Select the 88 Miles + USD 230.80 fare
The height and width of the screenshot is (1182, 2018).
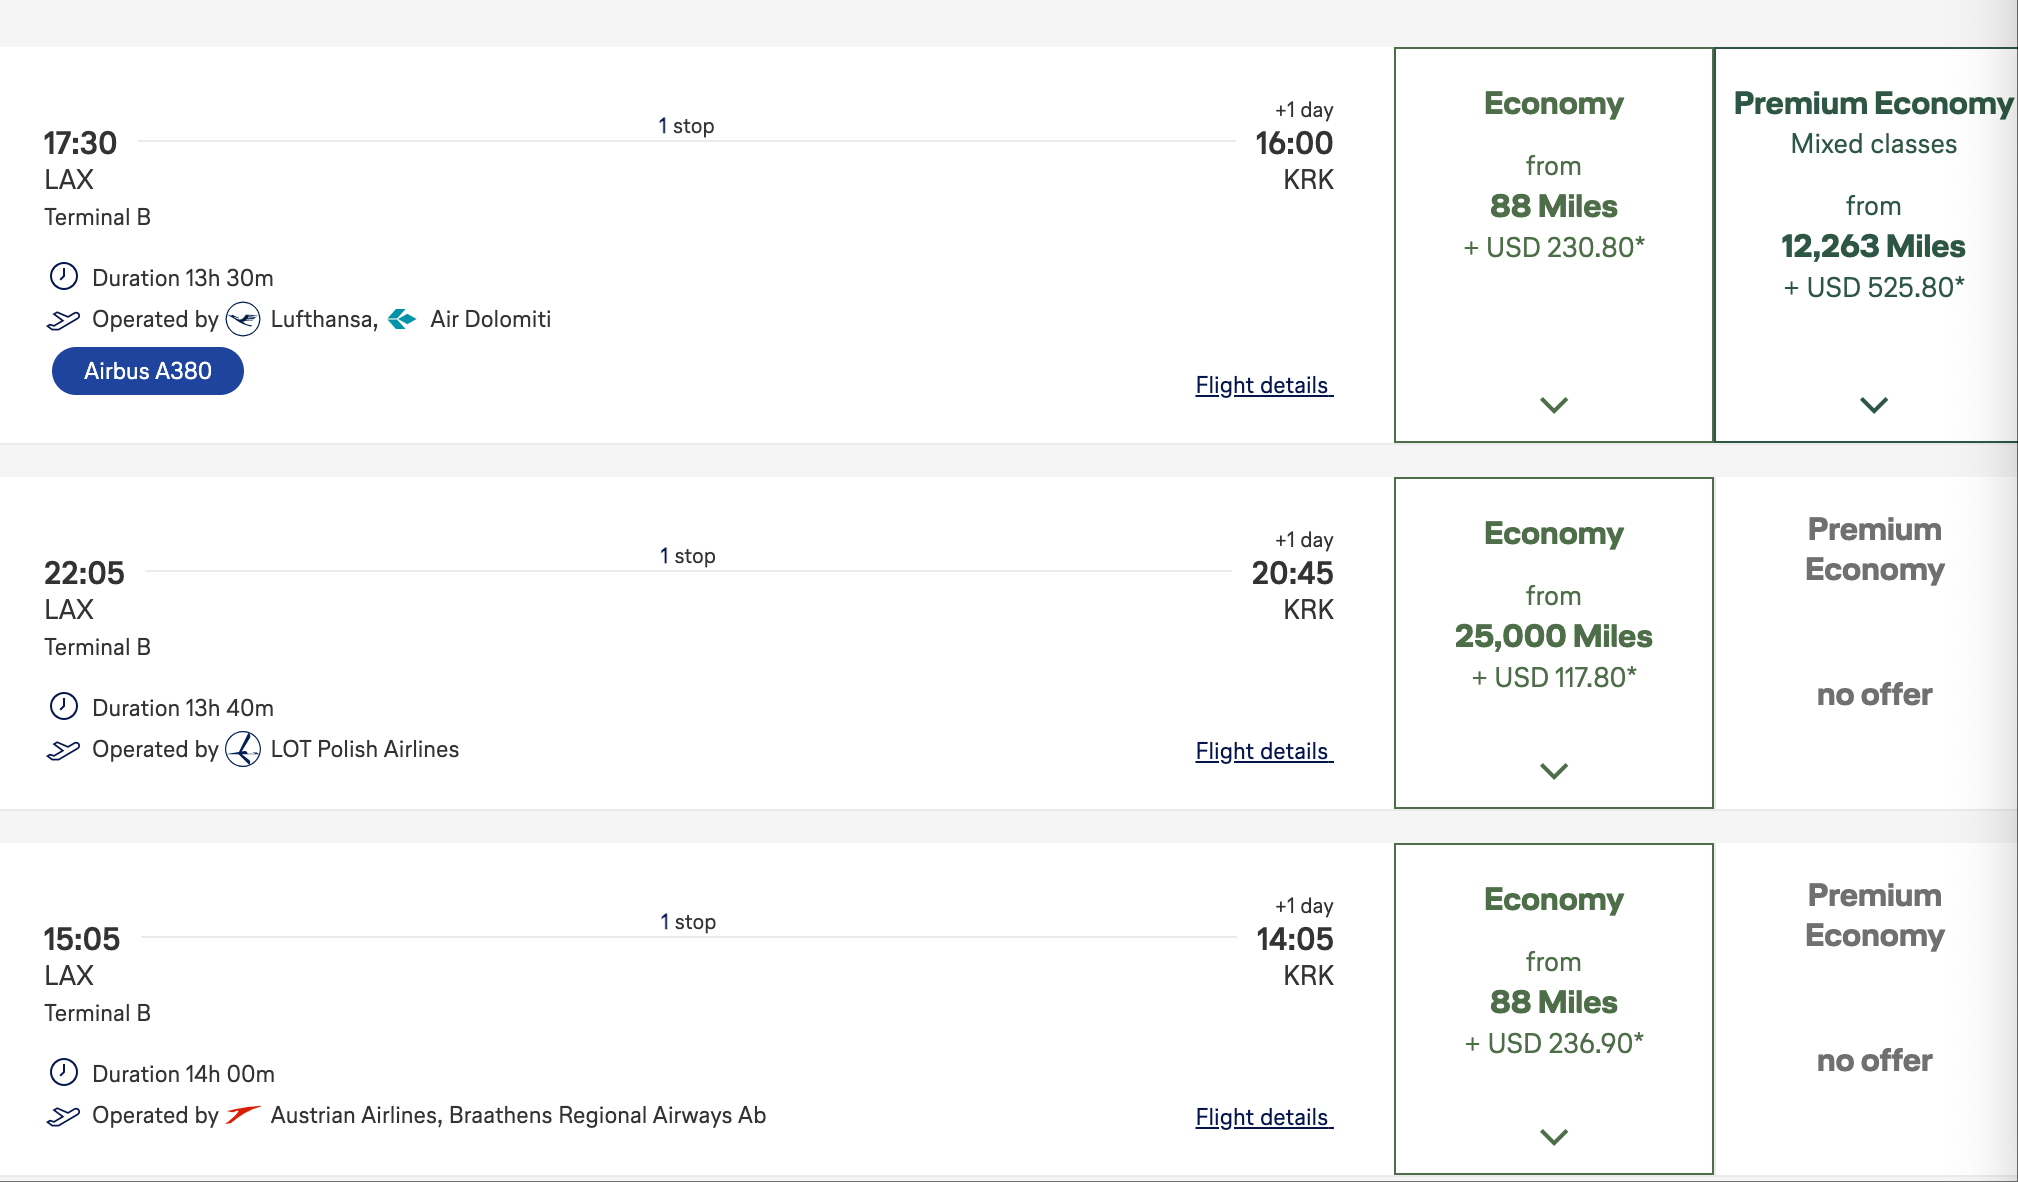point(1553,206)
